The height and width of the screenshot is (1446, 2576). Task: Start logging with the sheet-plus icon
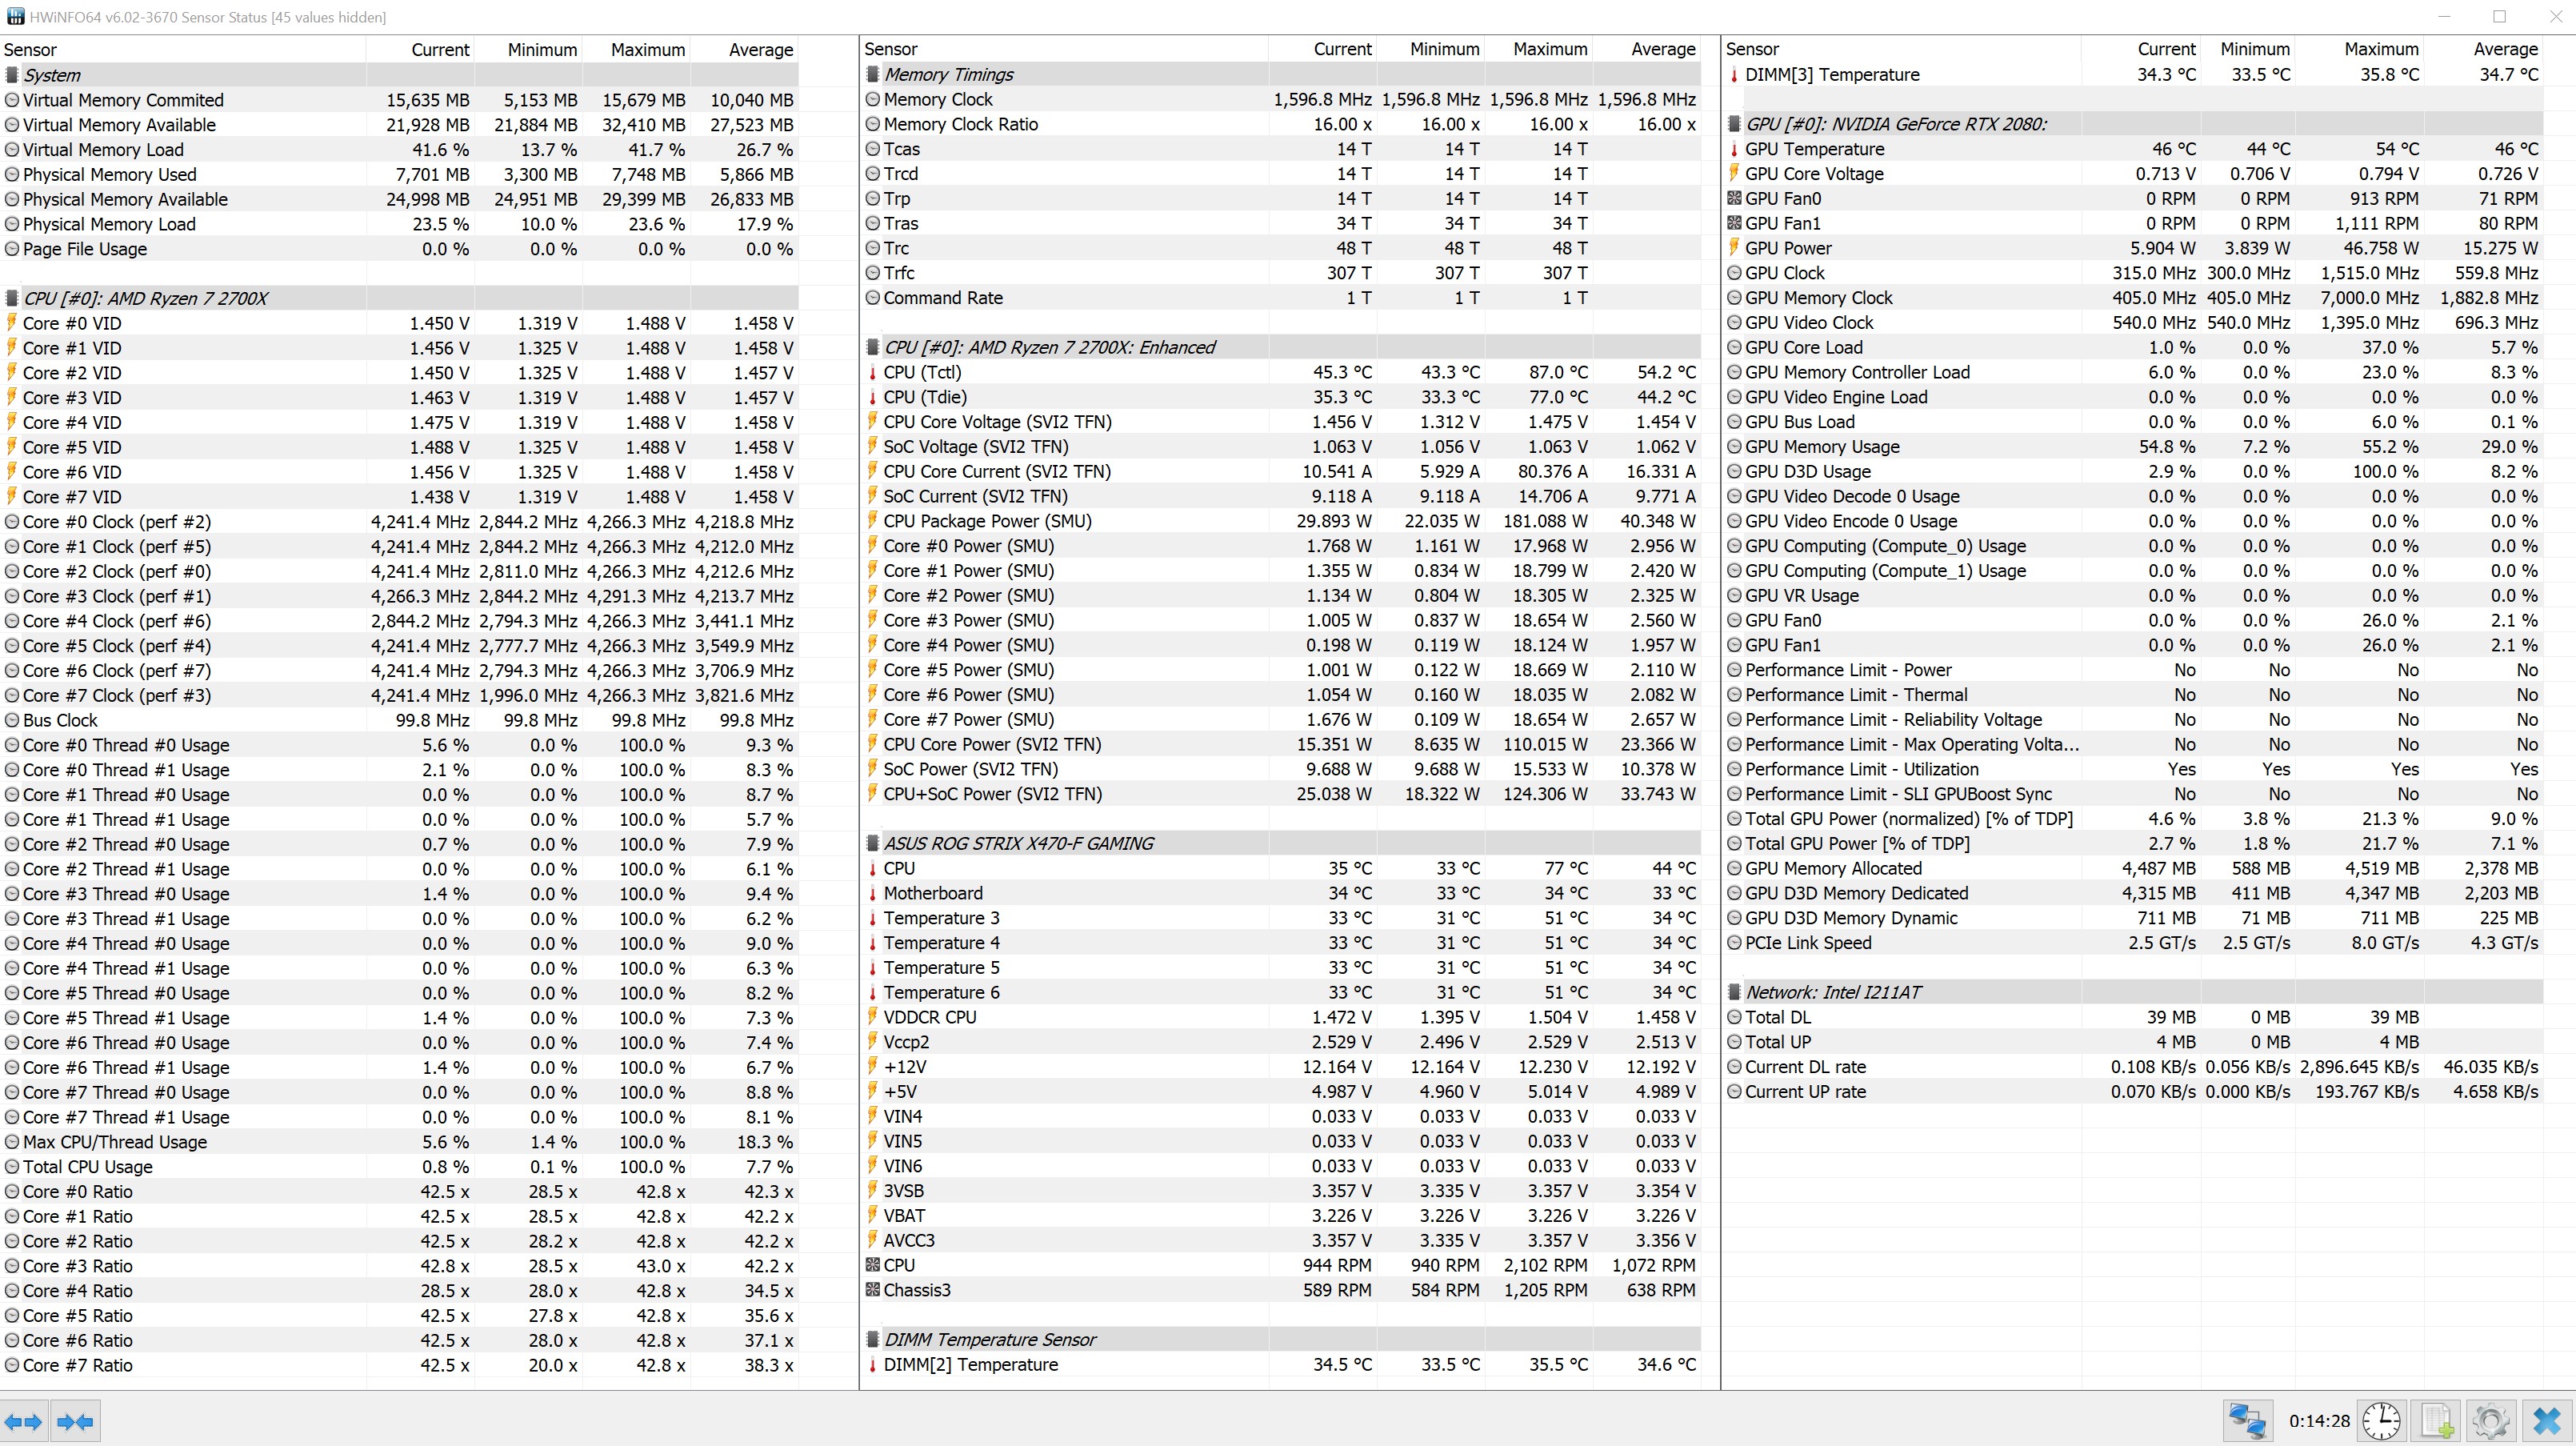2436,1421
